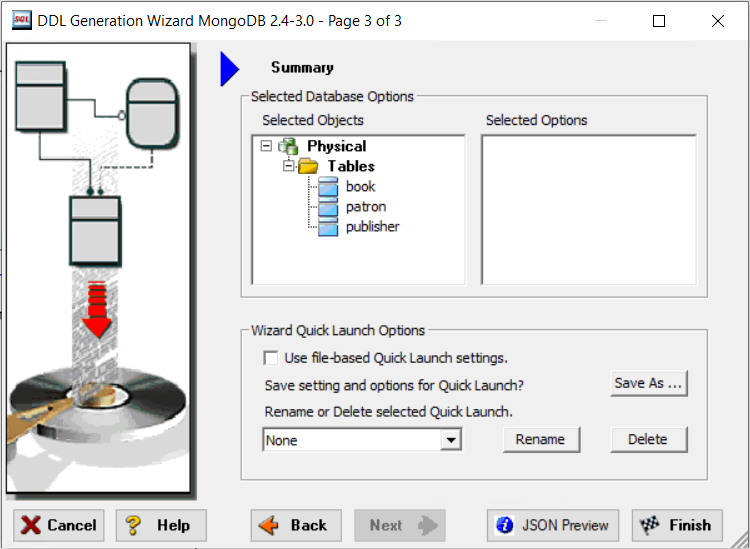Collapse the Physical tree node

266,145
